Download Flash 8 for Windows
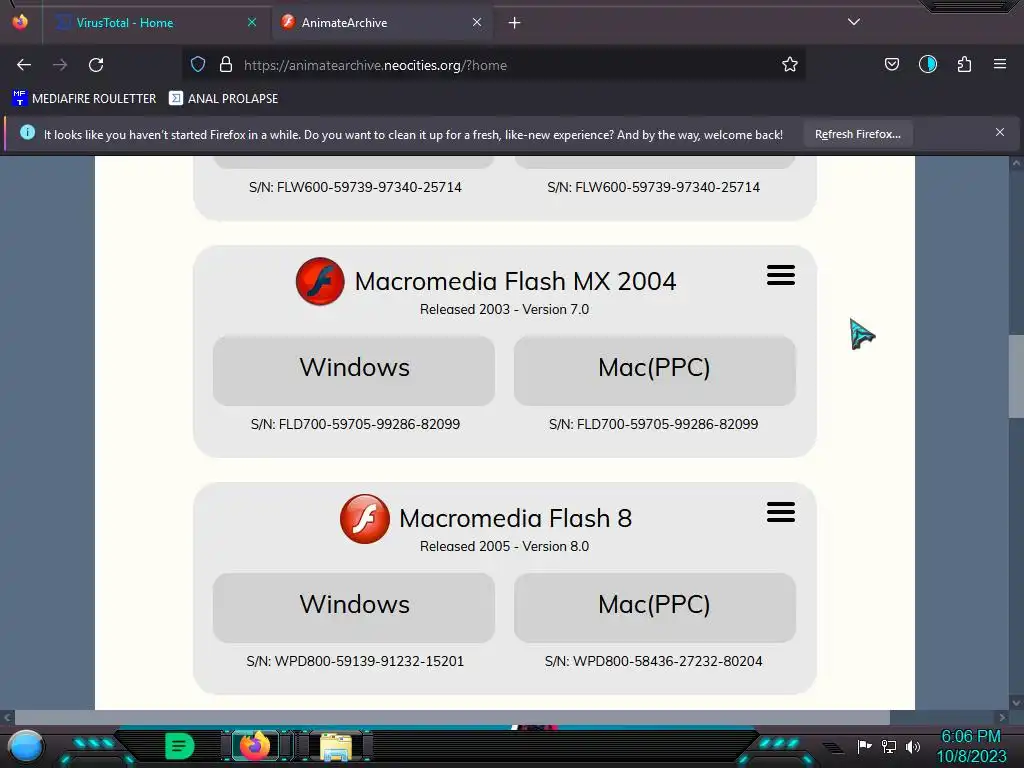 point(354,607)
